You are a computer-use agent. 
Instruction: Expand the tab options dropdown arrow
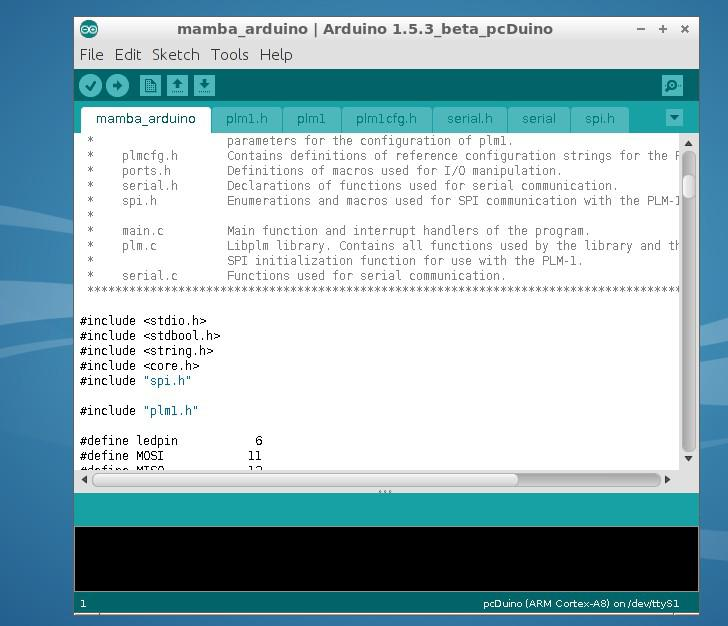coord(674,118)
